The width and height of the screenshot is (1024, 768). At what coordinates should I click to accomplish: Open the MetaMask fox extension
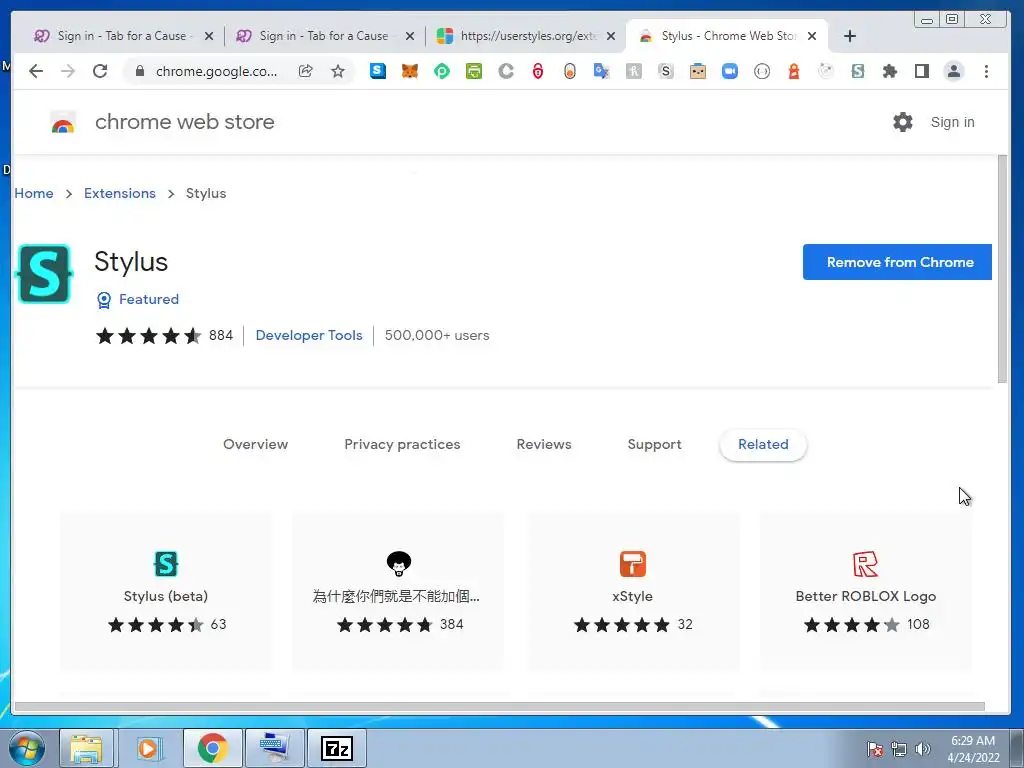[409, 71]
